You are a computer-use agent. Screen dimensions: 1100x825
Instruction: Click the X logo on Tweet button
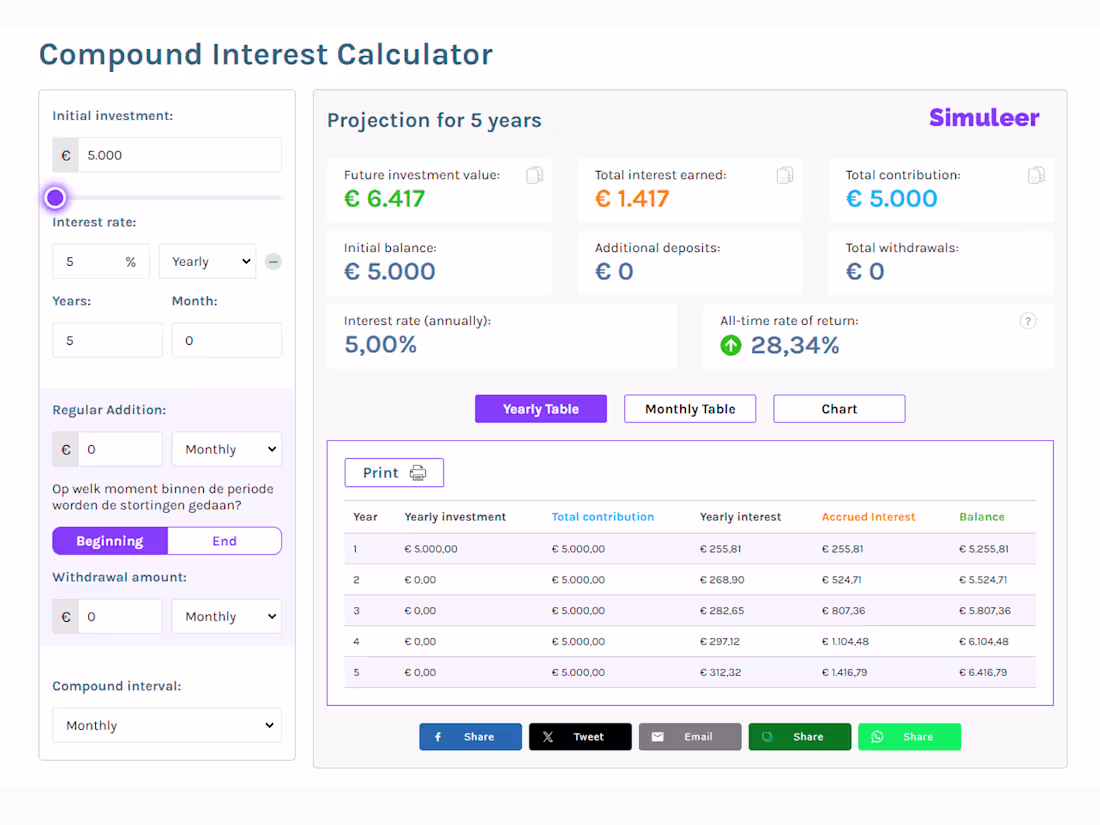[548, 737]
